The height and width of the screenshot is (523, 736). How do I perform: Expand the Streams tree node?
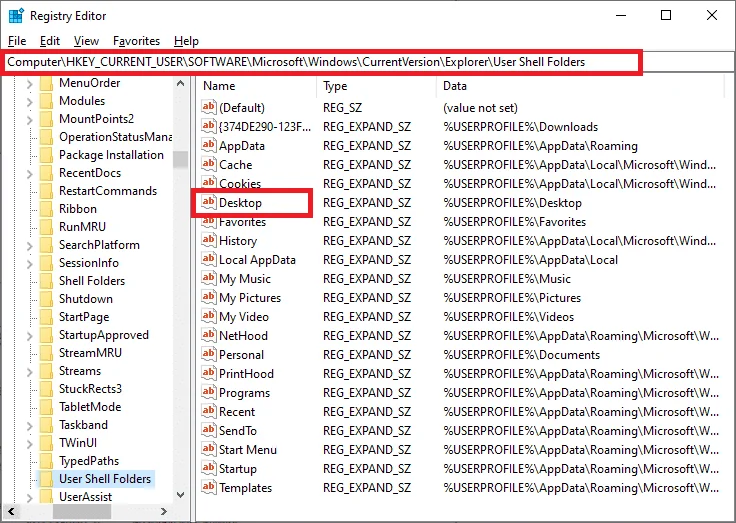(x=30, y=371)
